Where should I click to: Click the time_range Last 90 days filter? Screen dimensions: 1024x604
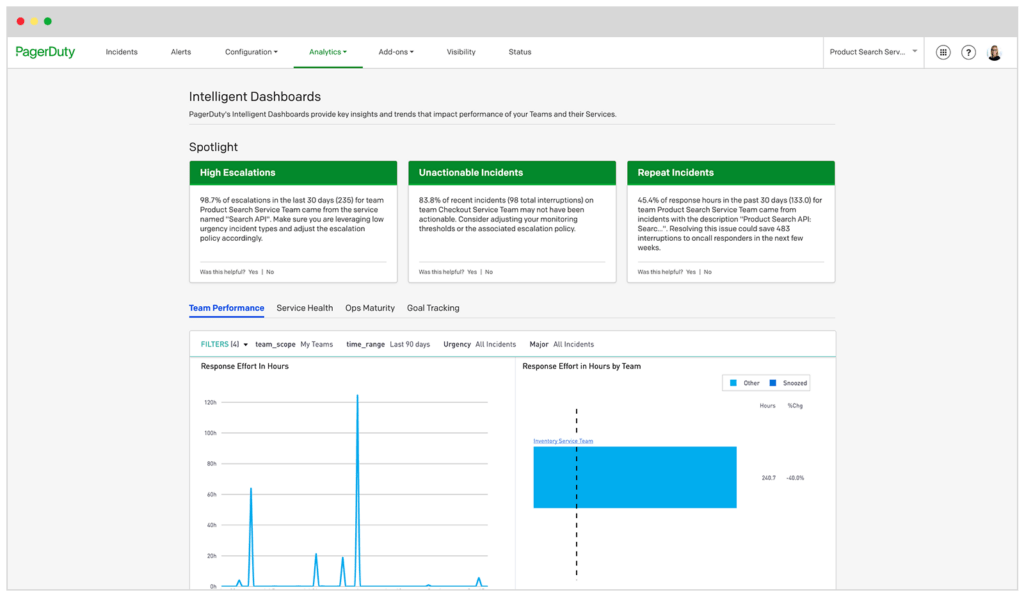click(x=388, y=345)
